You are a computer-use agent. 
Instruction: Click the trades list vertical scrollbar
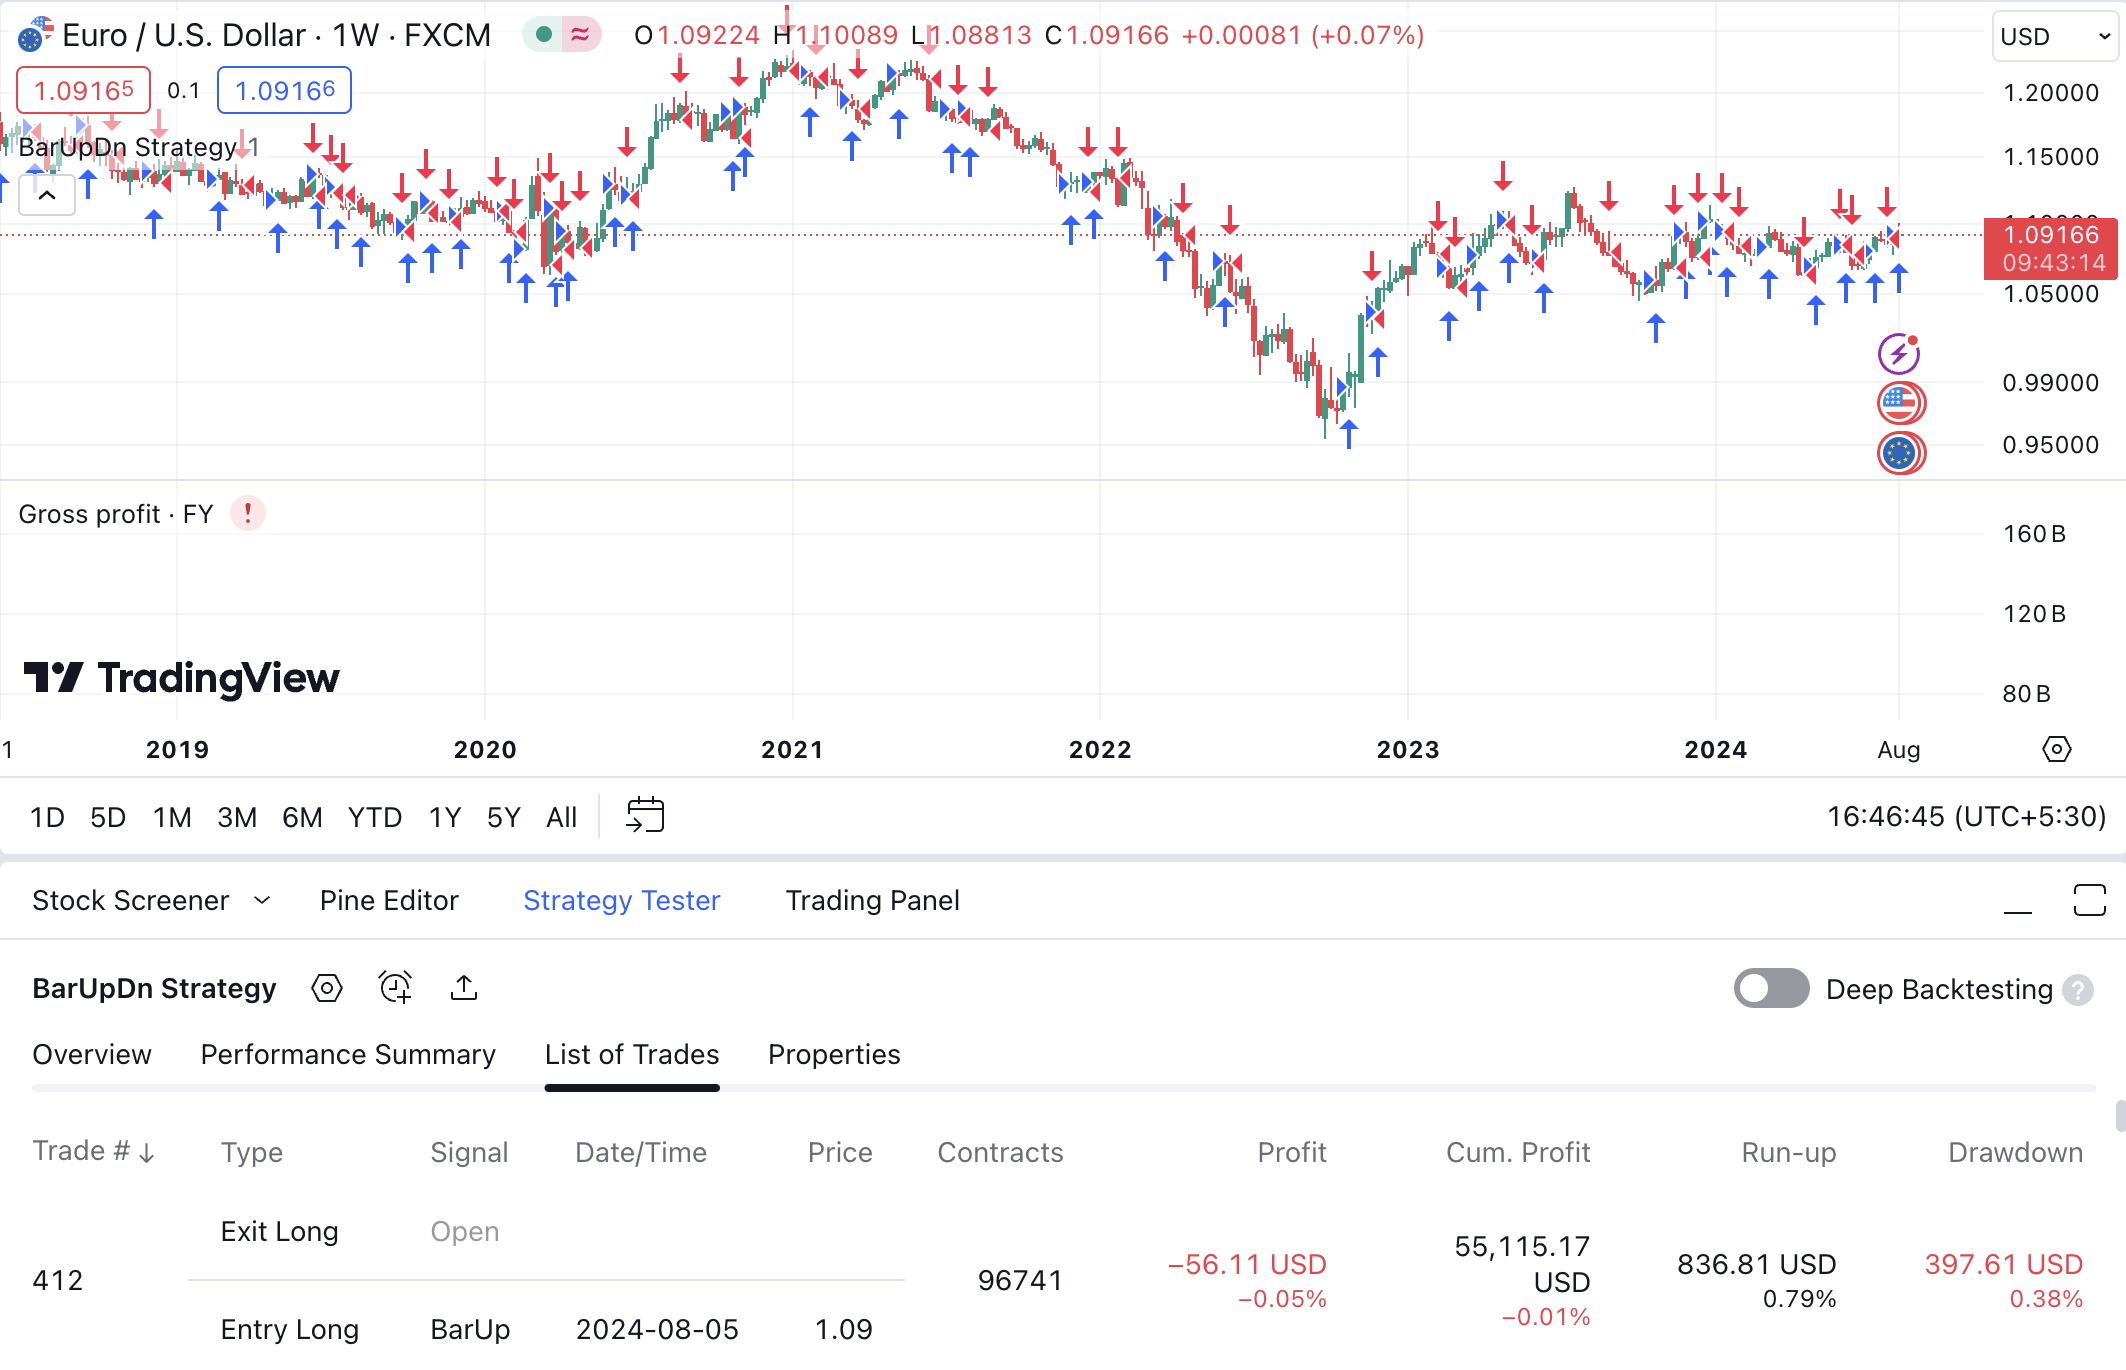click(x=2120, y=1116)
